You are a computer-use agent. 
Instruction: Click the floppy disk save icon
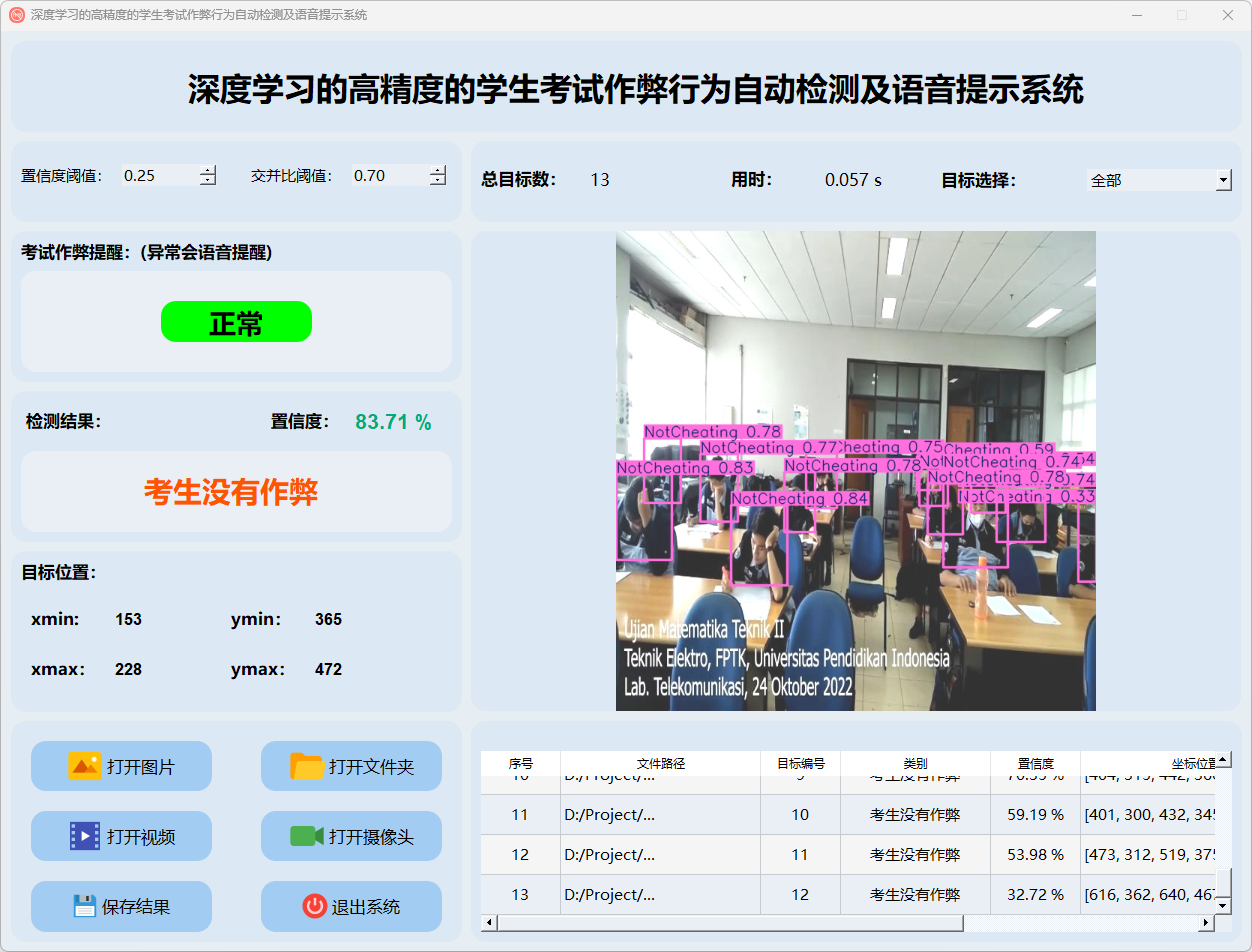tap(85, 906)
